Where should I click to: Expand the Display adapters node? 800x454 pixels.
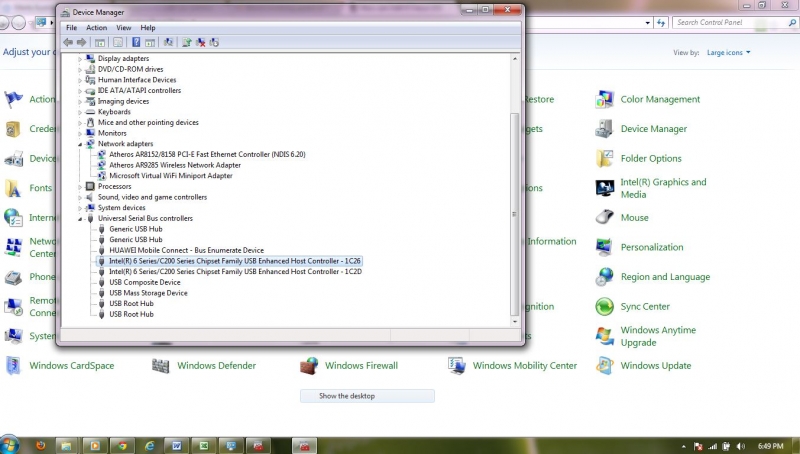point(80,58)
